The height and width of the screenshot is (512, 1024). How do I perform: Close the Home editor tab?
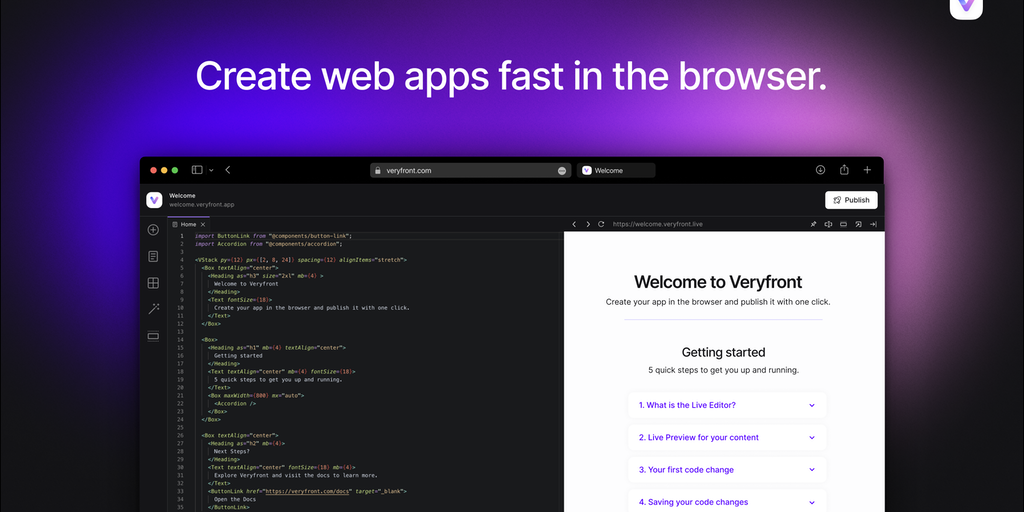click(203, 225)
